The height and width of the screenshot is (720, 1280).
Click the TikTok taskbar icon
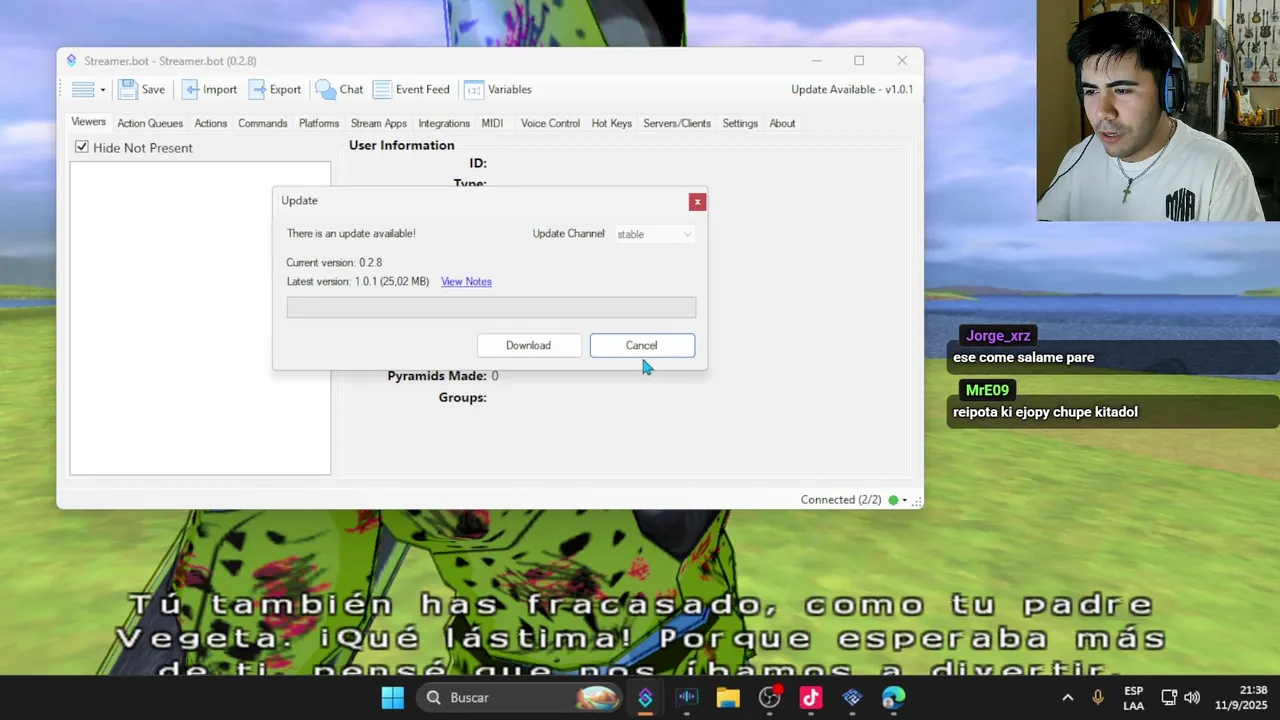coord(810,698)
